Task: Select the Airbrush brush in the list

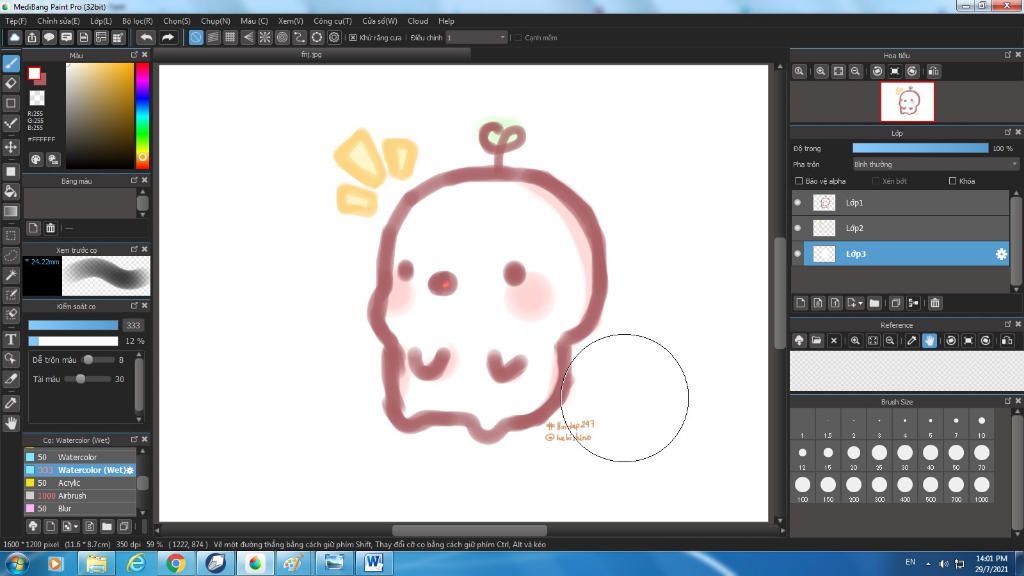Action: 80,496
